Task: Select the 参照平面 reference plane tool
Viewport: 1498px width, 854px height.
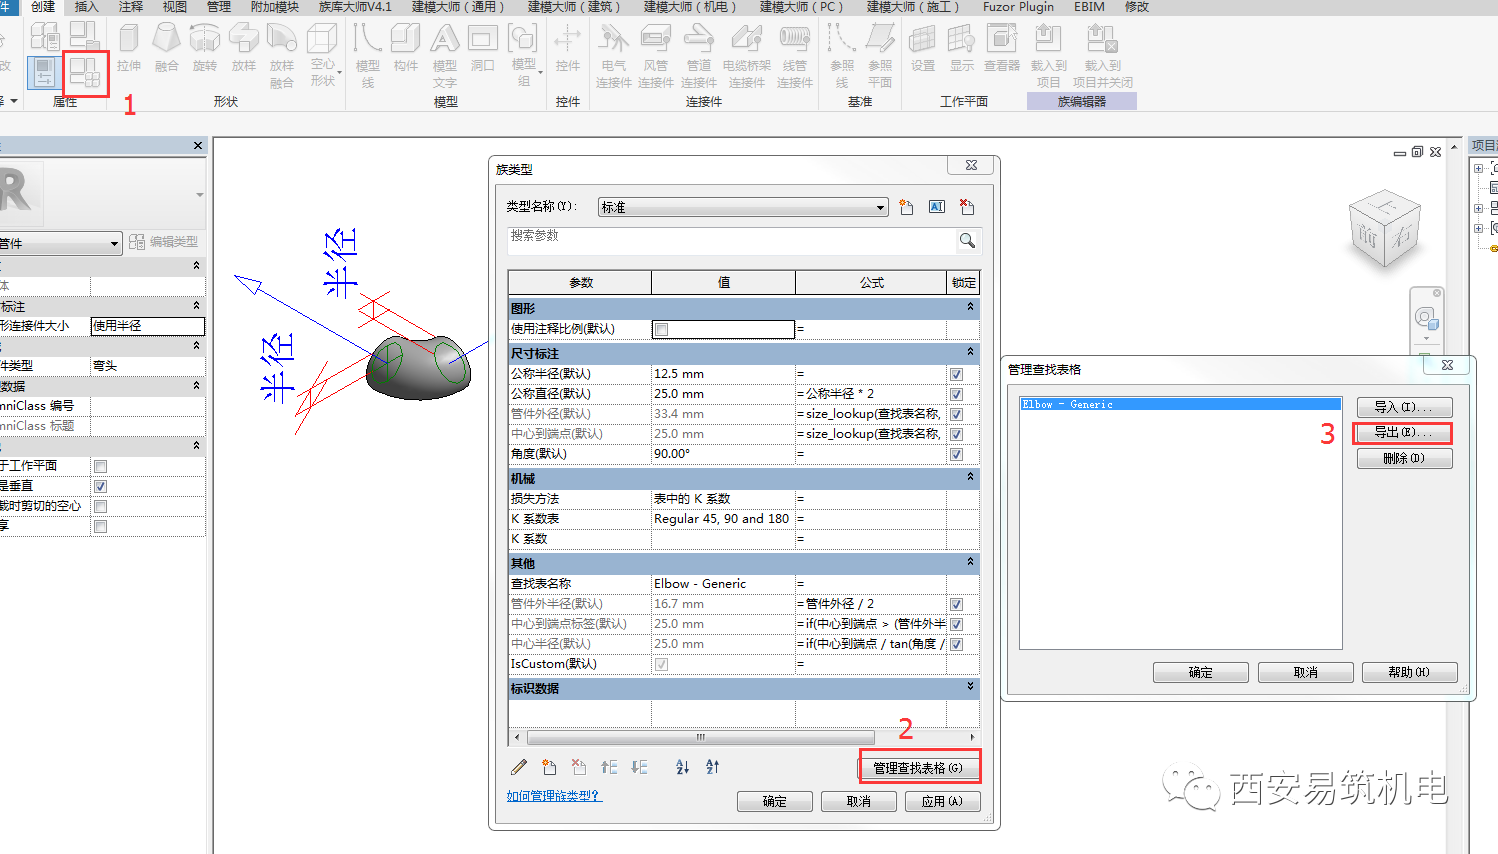Action: click(x=880, y=55)
